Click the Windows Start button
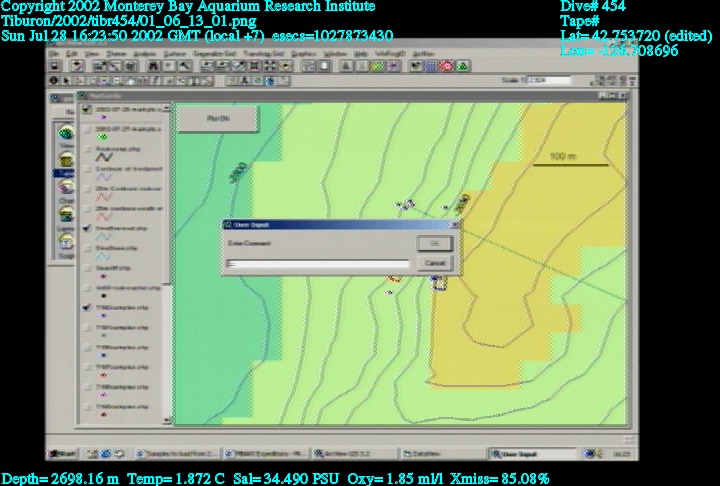The image size is (720, 486). coord(62,454)
